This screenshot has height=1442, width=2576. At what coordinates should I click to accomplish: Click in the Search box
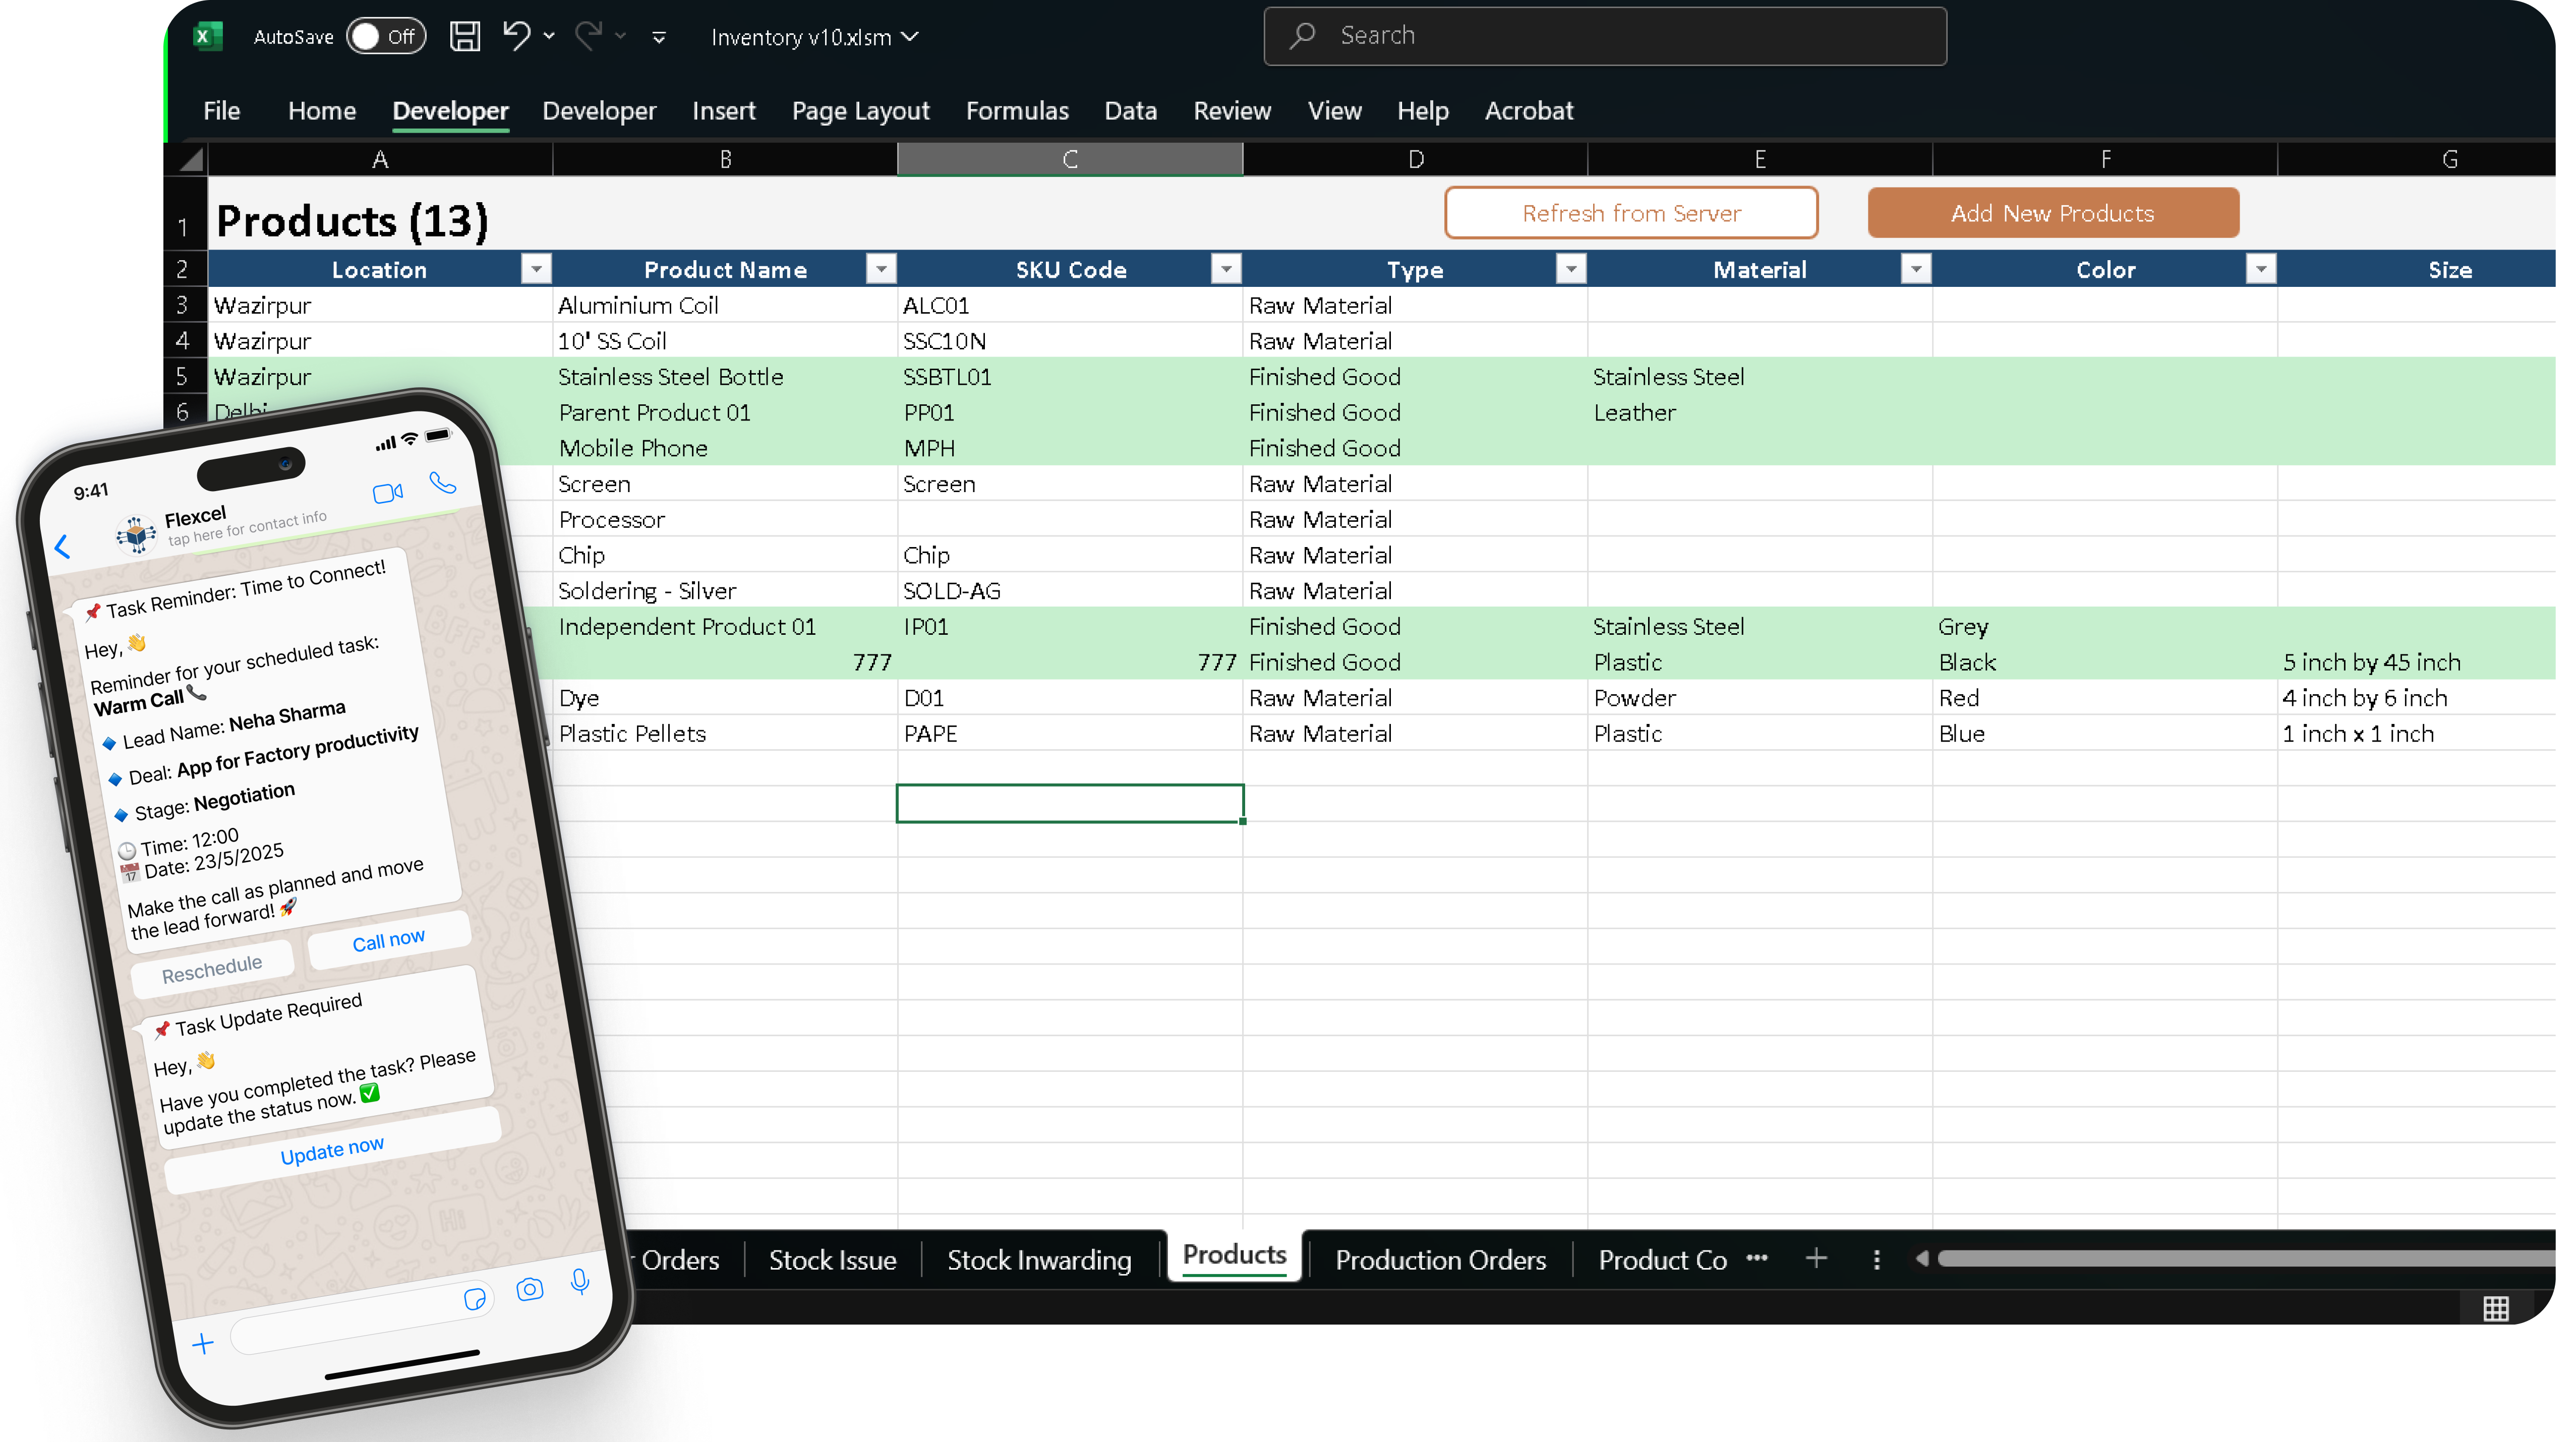1605,36
